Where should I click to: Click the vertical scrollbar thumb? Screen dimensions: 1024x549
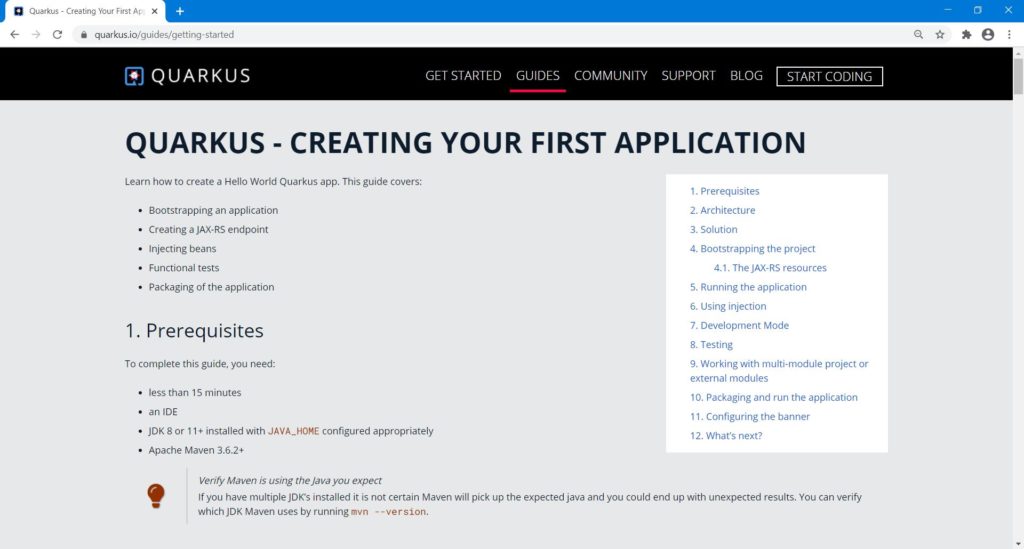[x=1018, y=76]
